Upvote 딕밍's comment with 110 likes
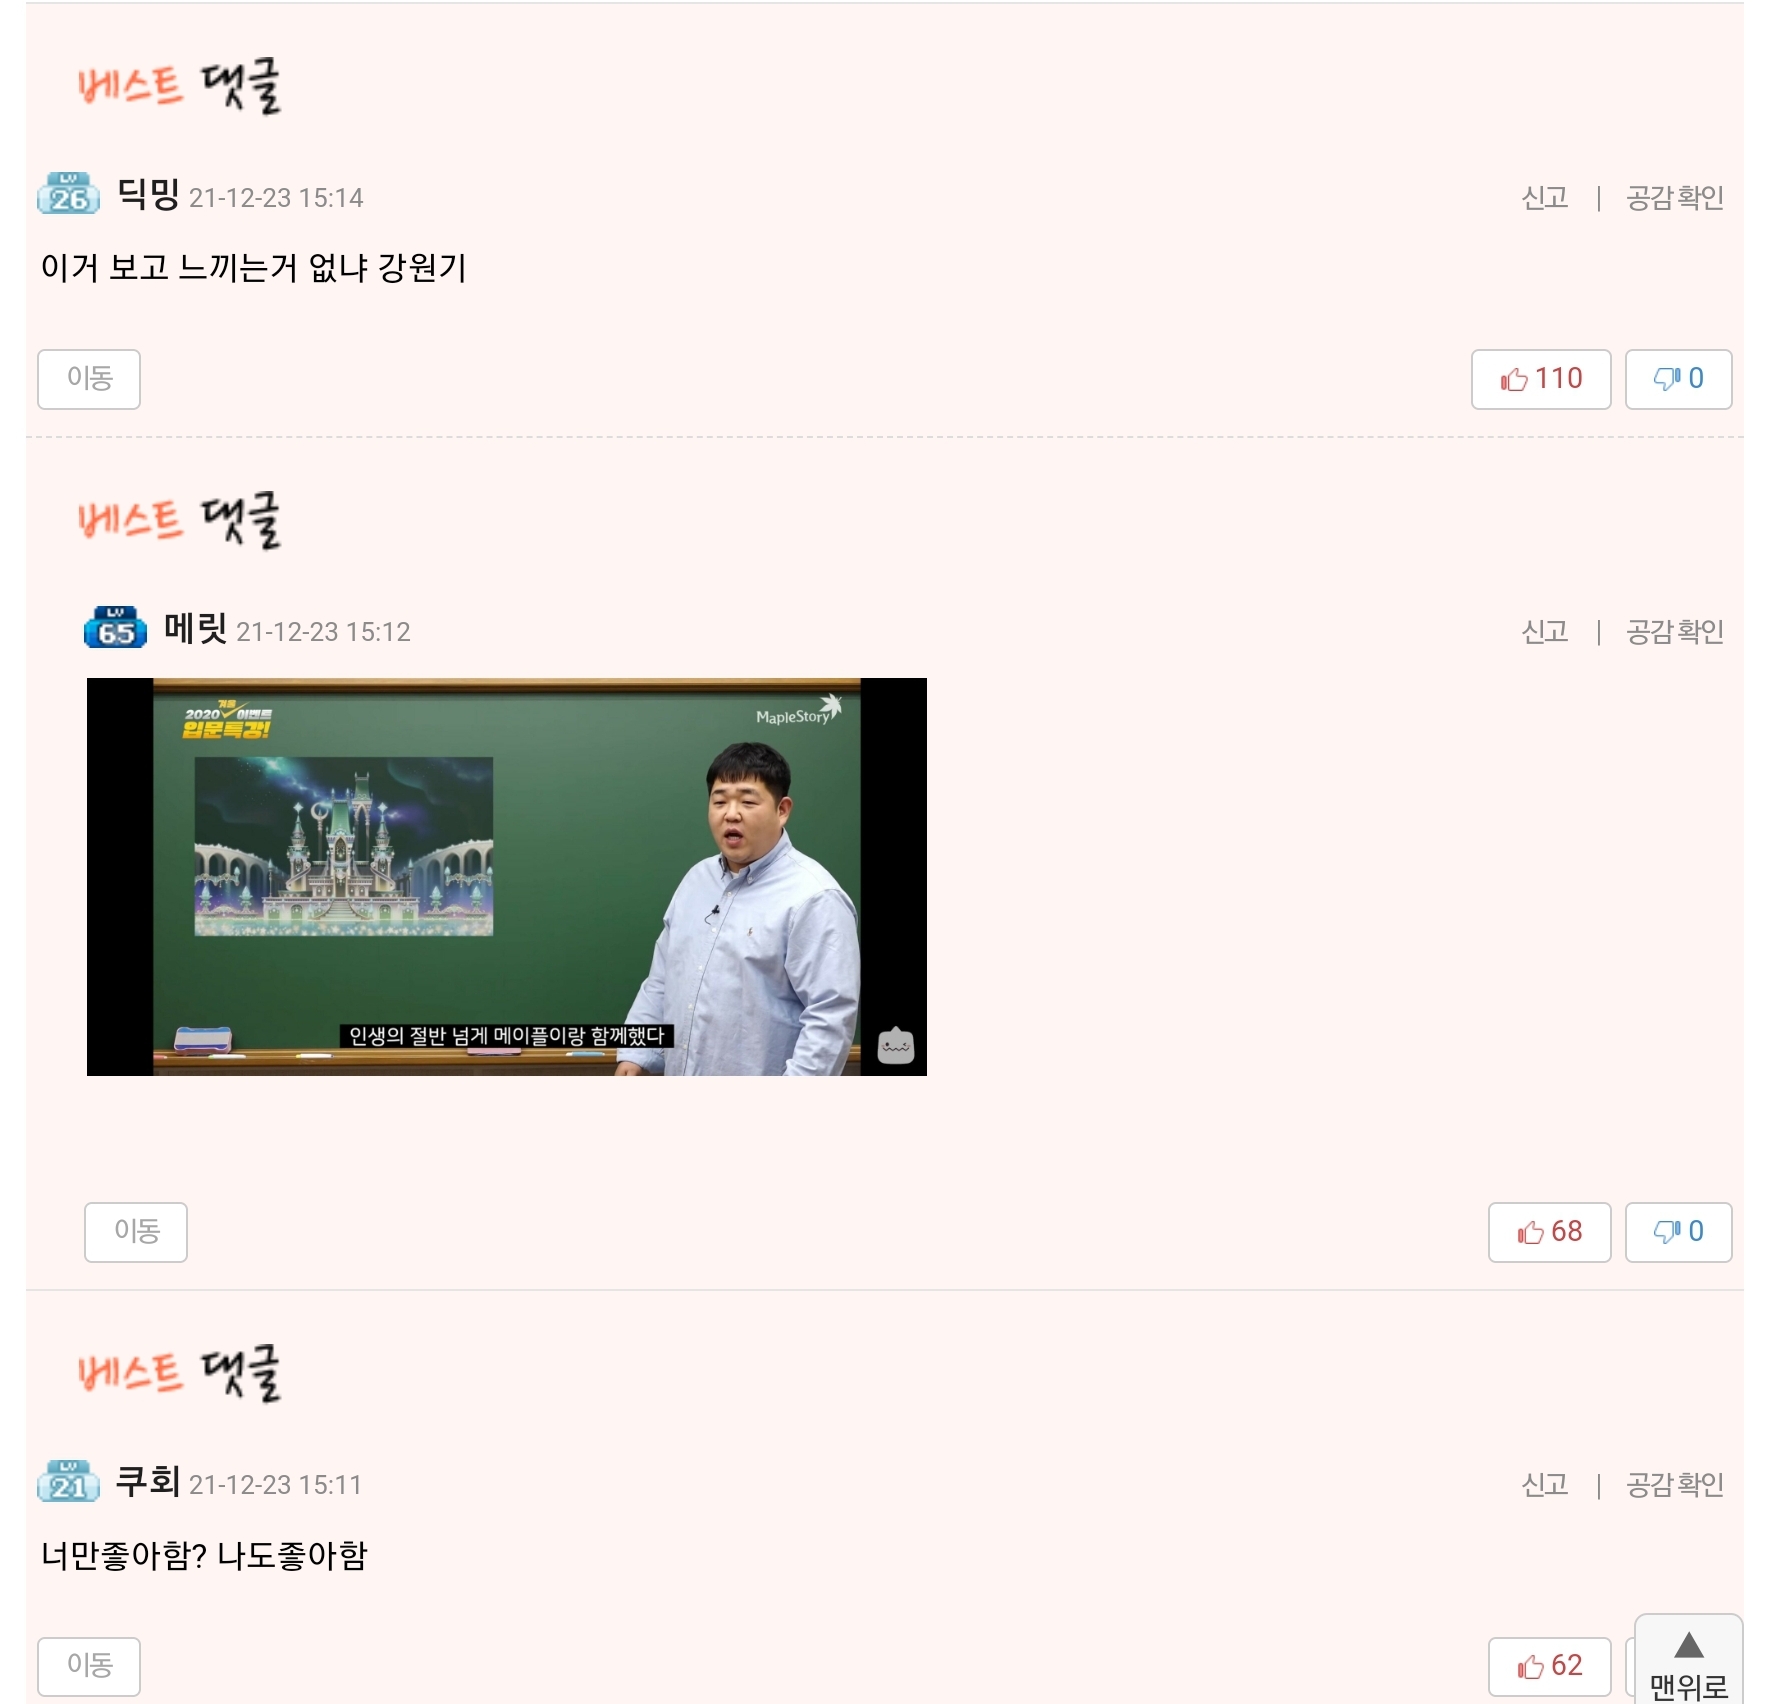1767x1704 pixels. [1540, 379]
